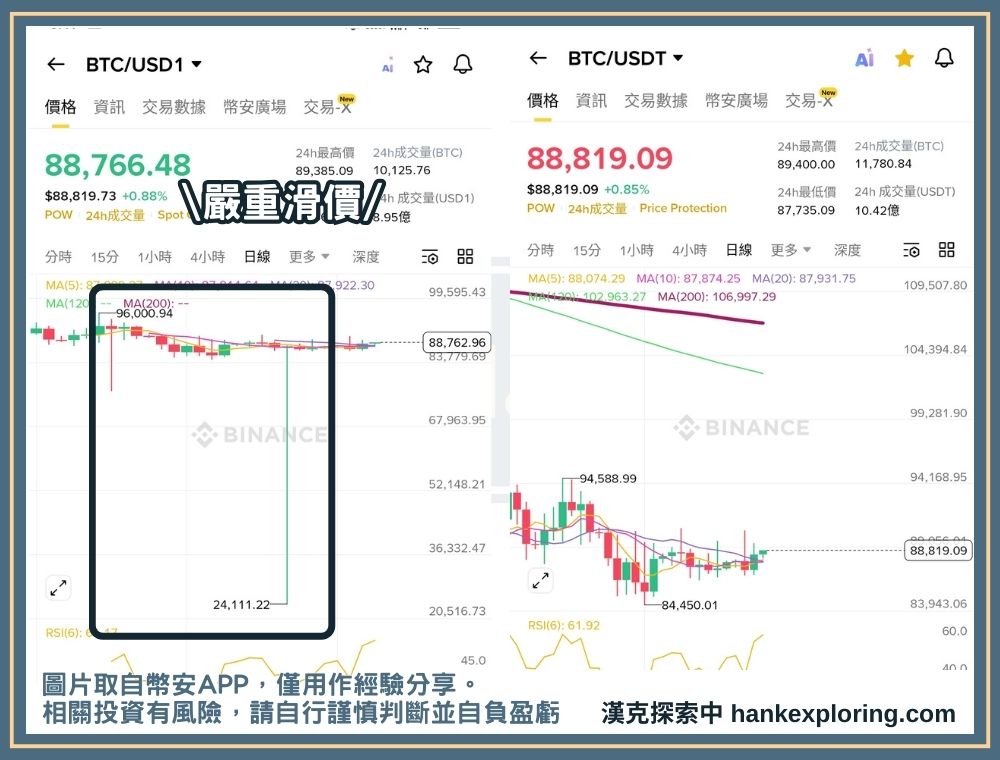
Task: Tap the fullscreen expand icon on the BTC/USDT chart
Action: (541, 580)
